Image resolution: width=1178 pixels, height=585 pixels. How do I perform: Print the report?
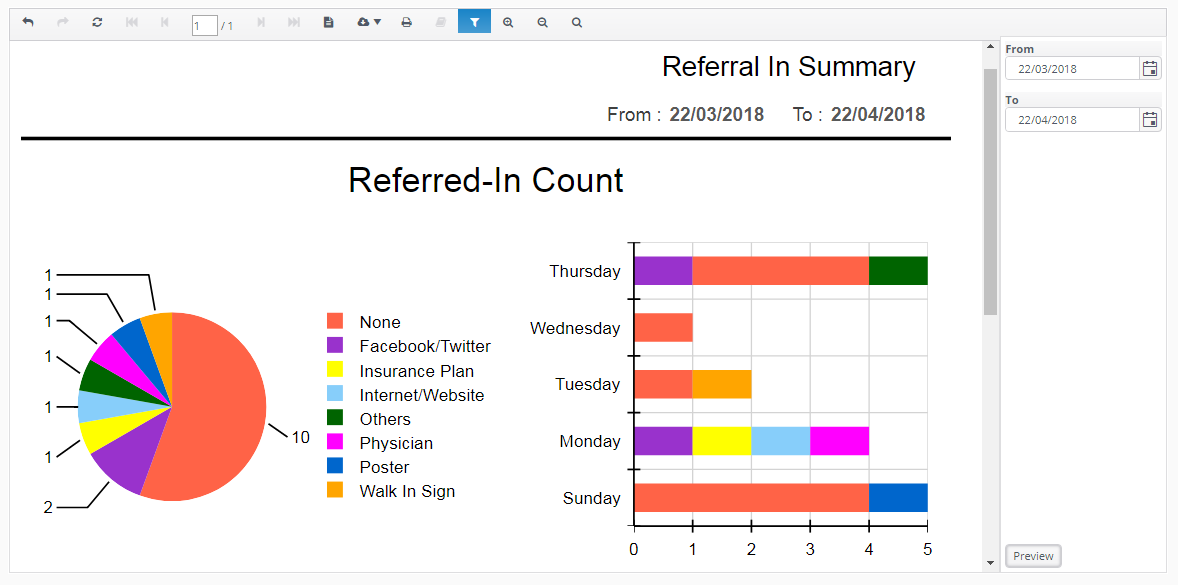(x=406, y=22)
